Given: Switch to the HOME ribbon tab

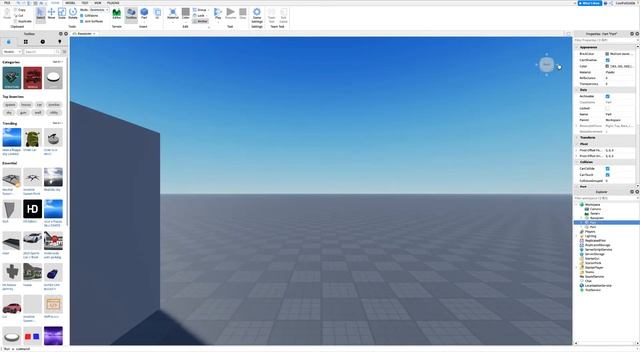Looking at the screenshot, I should coord(55,3).
